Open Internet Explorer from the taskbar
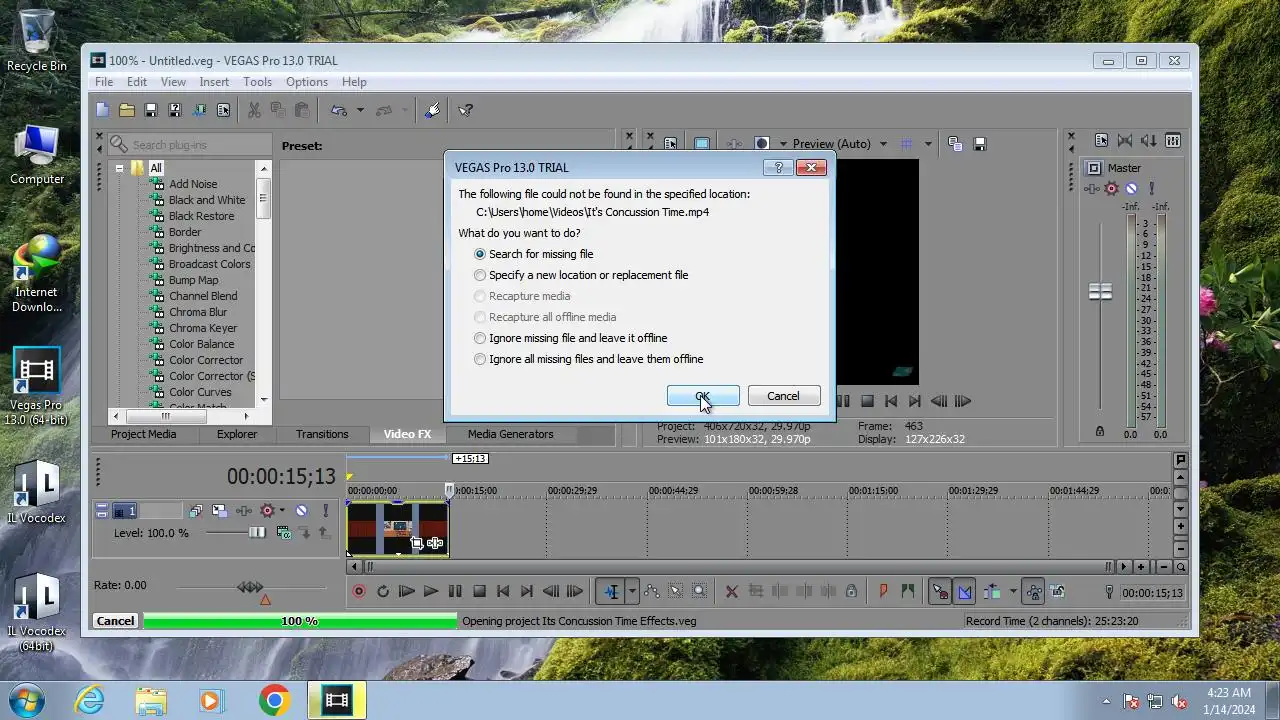 pyautogui.click(x=90, y=700)
